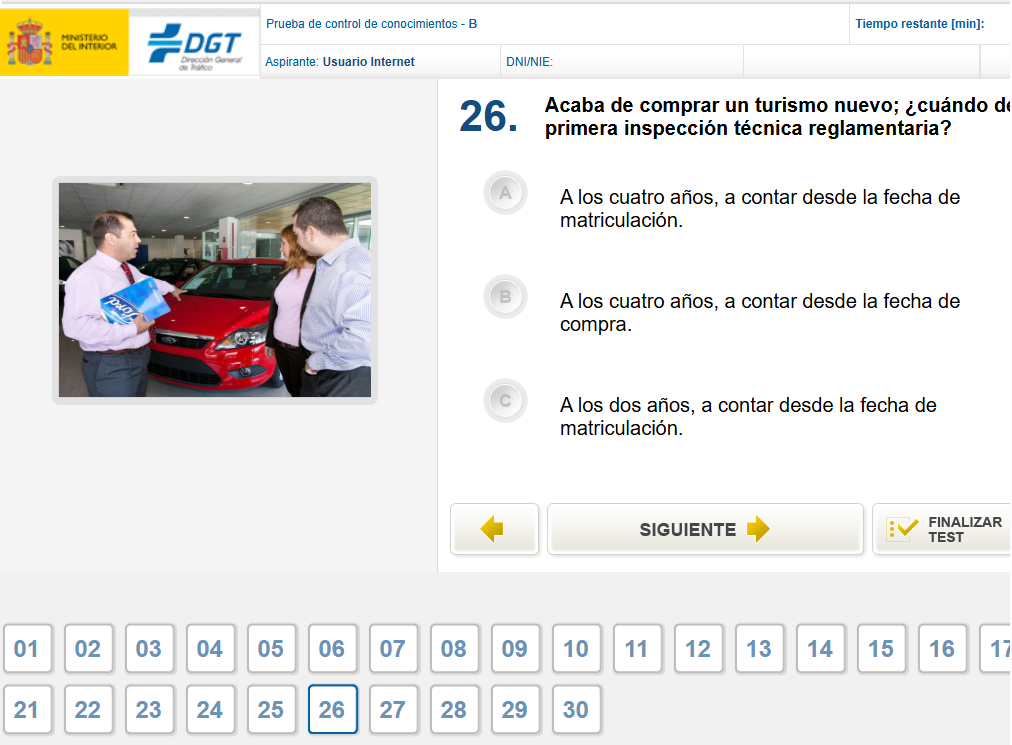Open the car dealership question image
Viewport: 1012px width, 745px height.
click(x=215, y=290)
